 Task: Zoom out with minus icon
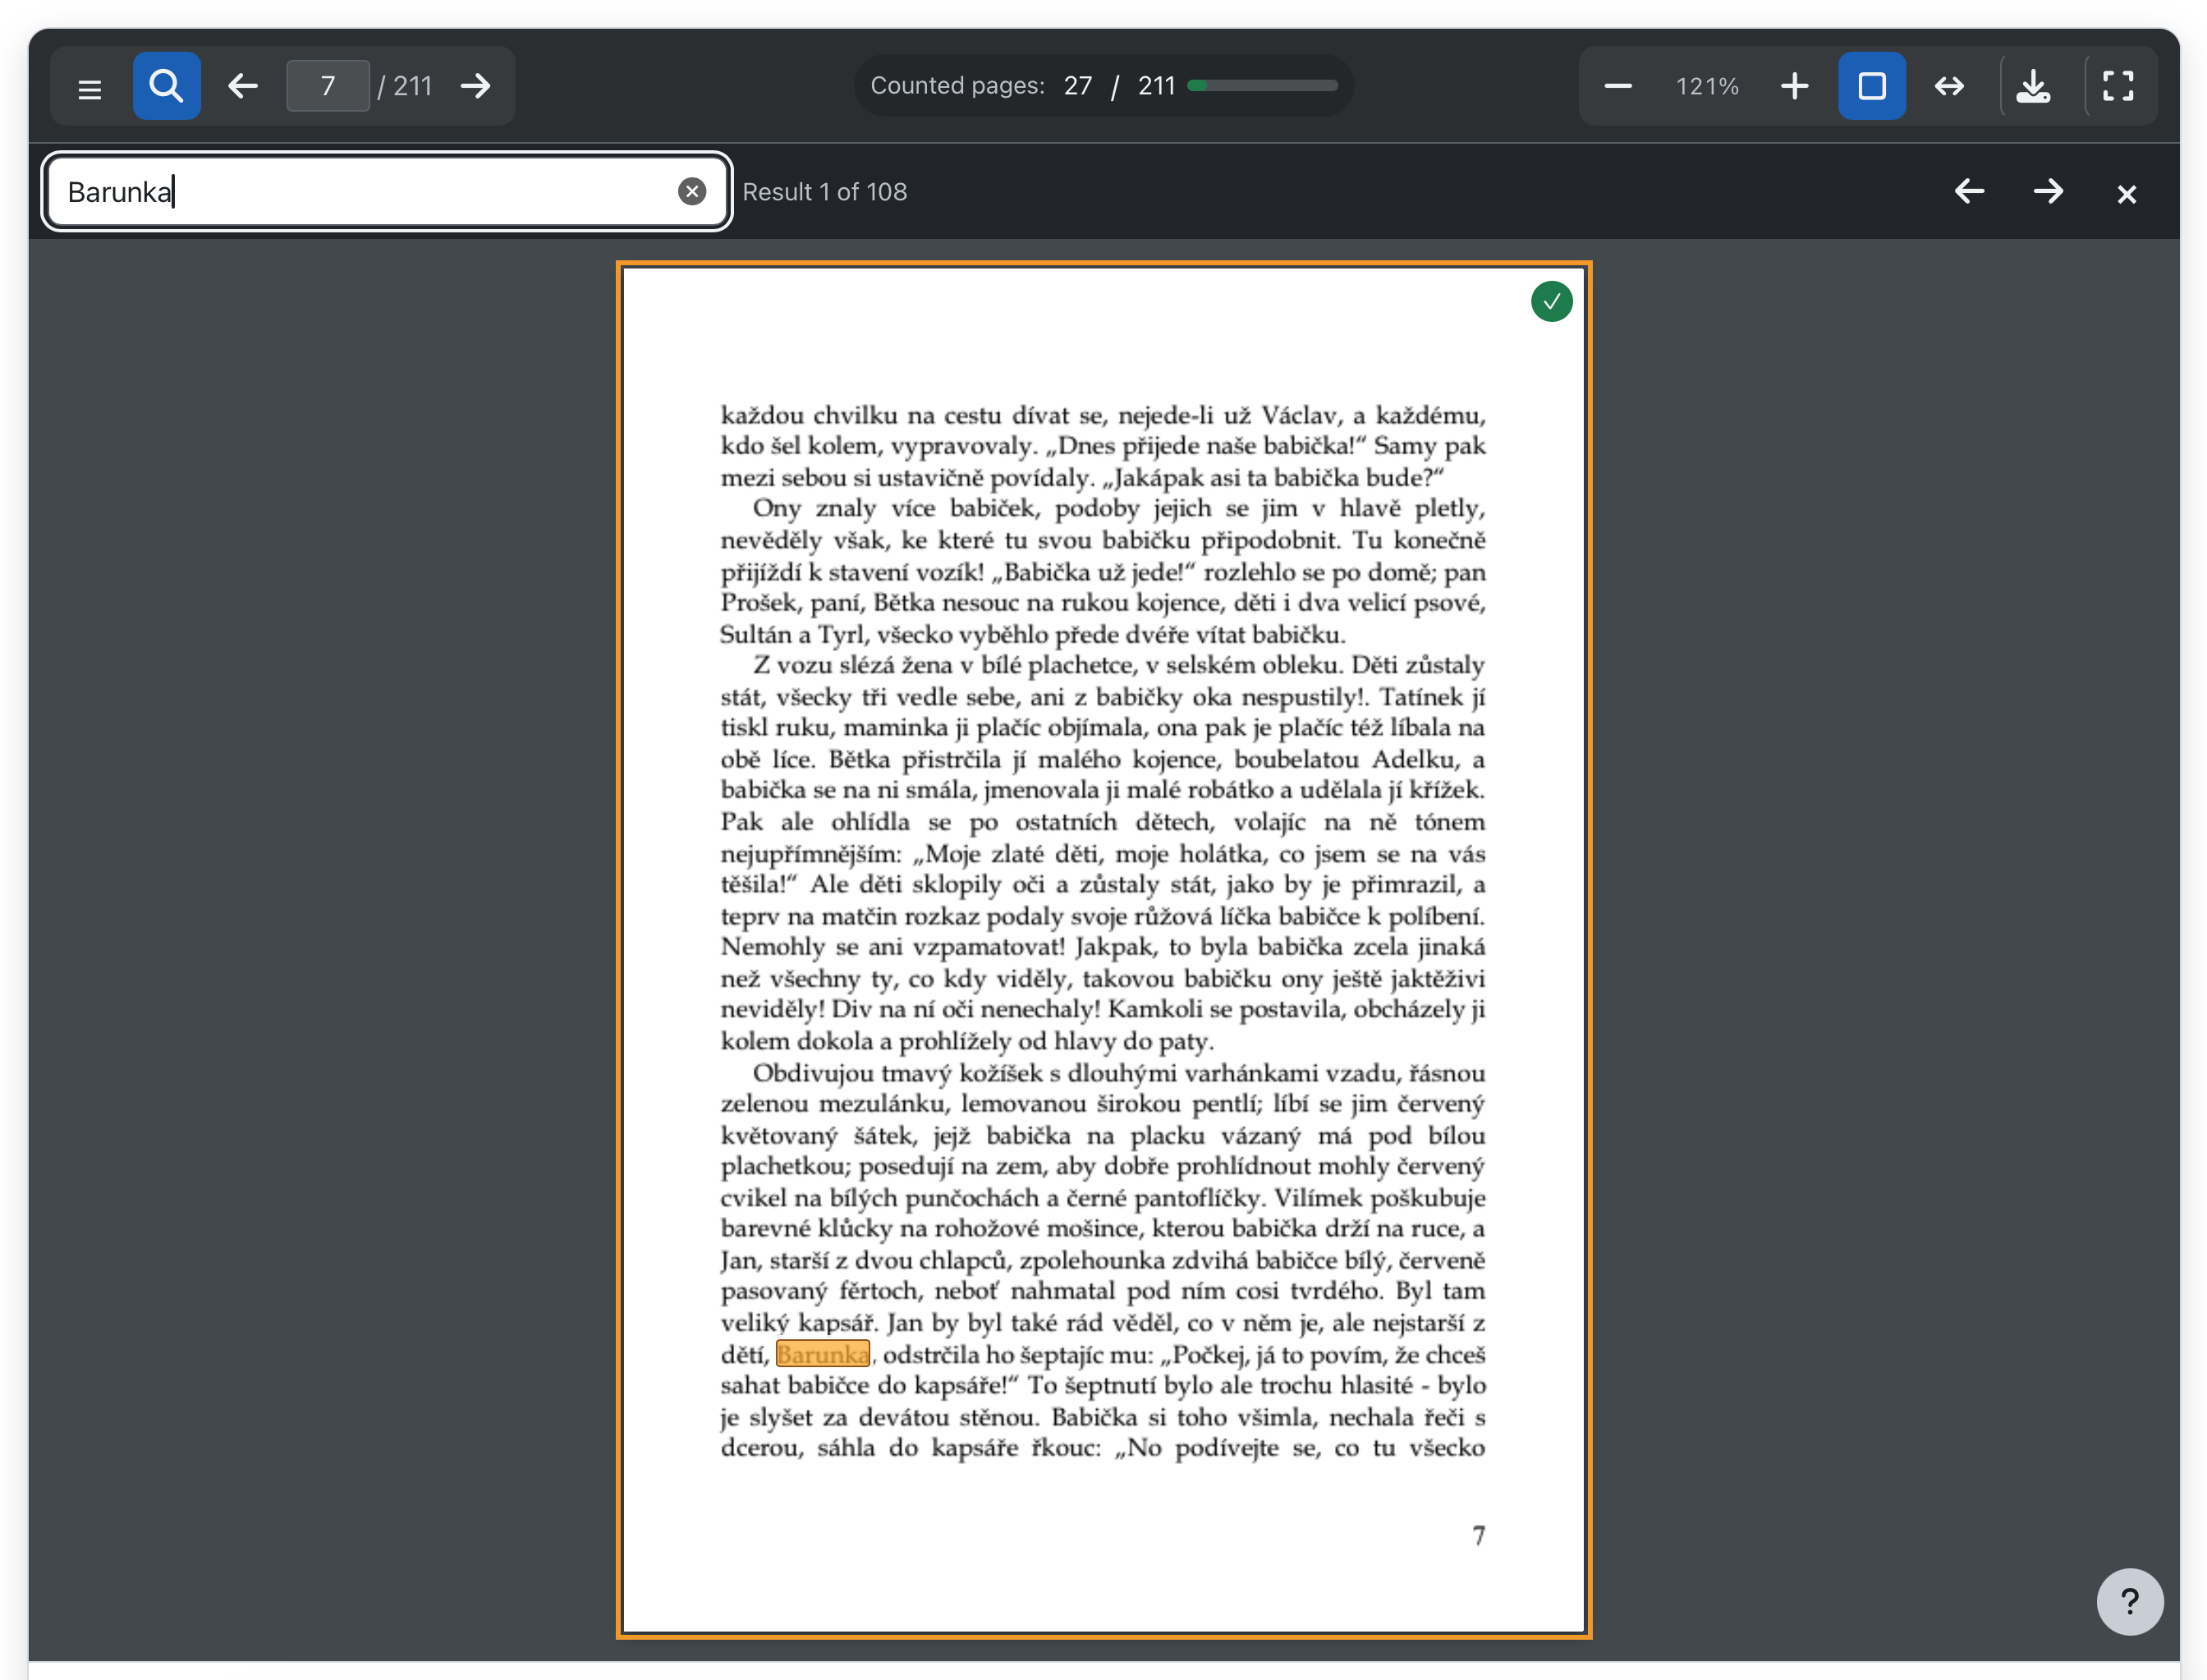1617,86
